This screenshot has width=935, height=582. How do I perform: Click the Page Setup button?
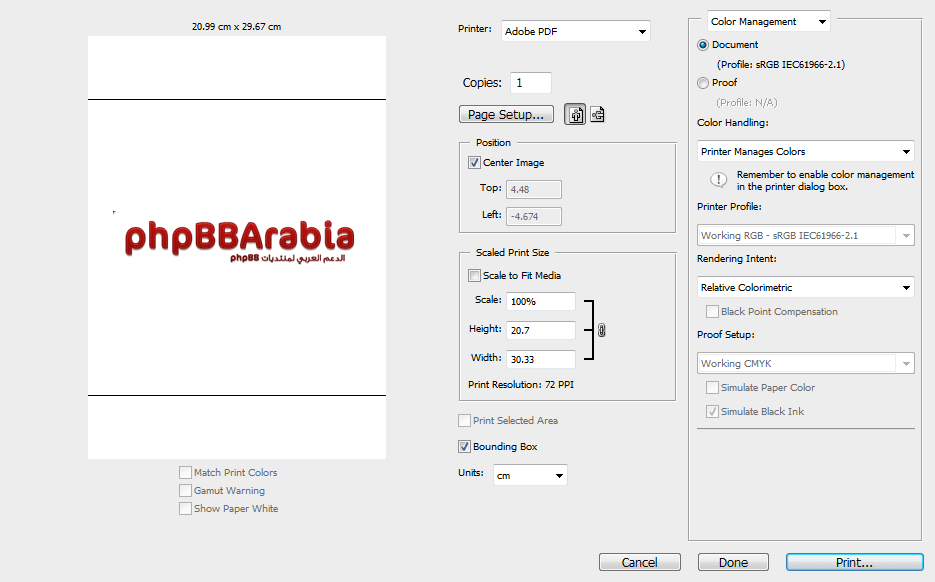506,114
